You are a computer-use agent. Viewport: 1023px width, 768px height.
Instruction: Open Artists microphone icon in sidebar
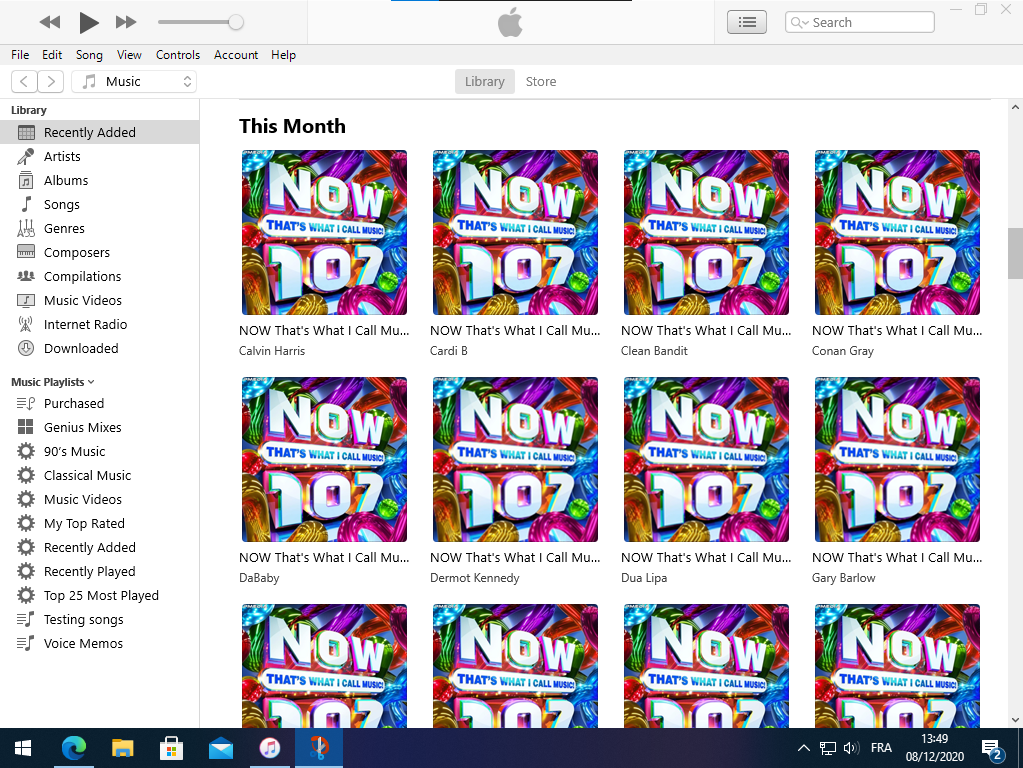(x=26, y=157)
